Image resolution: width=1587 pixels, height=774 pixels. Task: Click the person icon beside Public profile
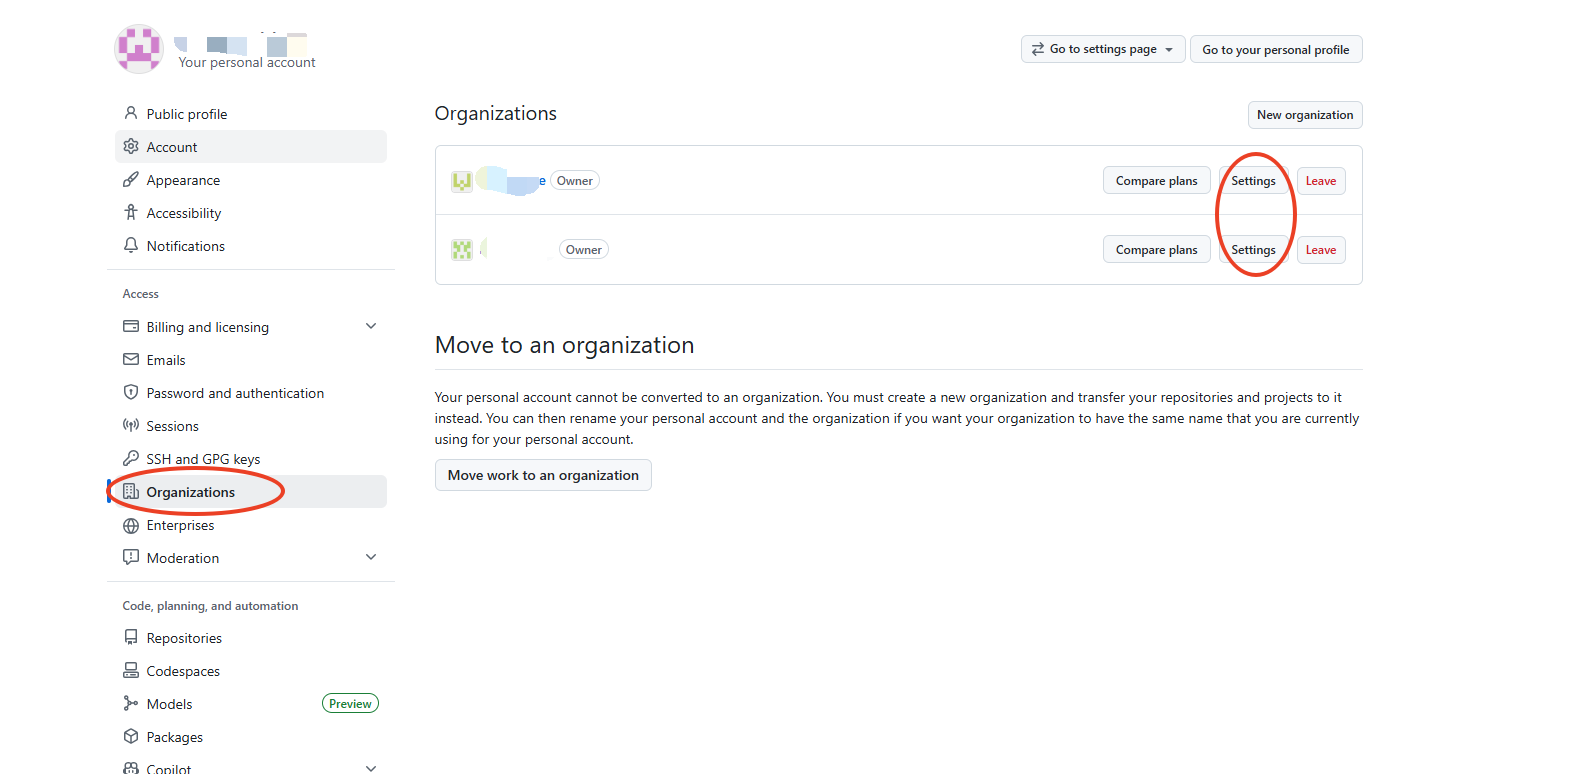point(131,113)
